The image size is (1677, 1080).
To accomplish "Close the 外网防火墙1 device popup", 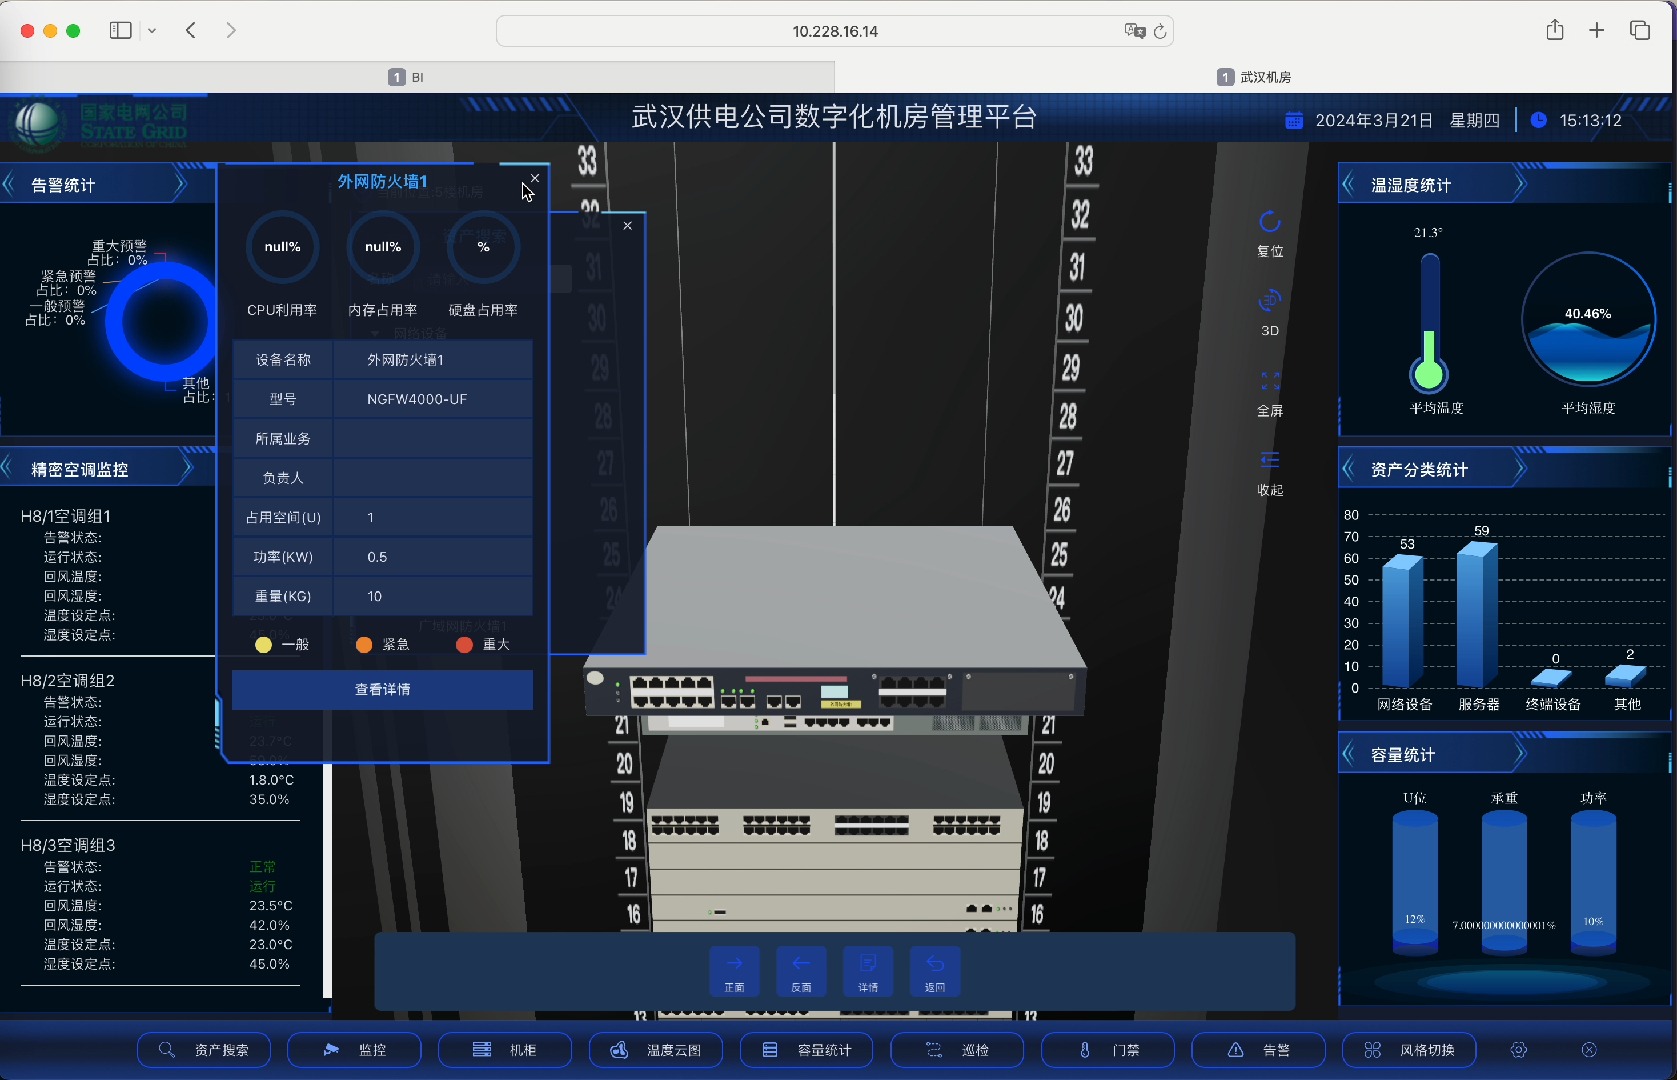I will (x=535, y=178).
